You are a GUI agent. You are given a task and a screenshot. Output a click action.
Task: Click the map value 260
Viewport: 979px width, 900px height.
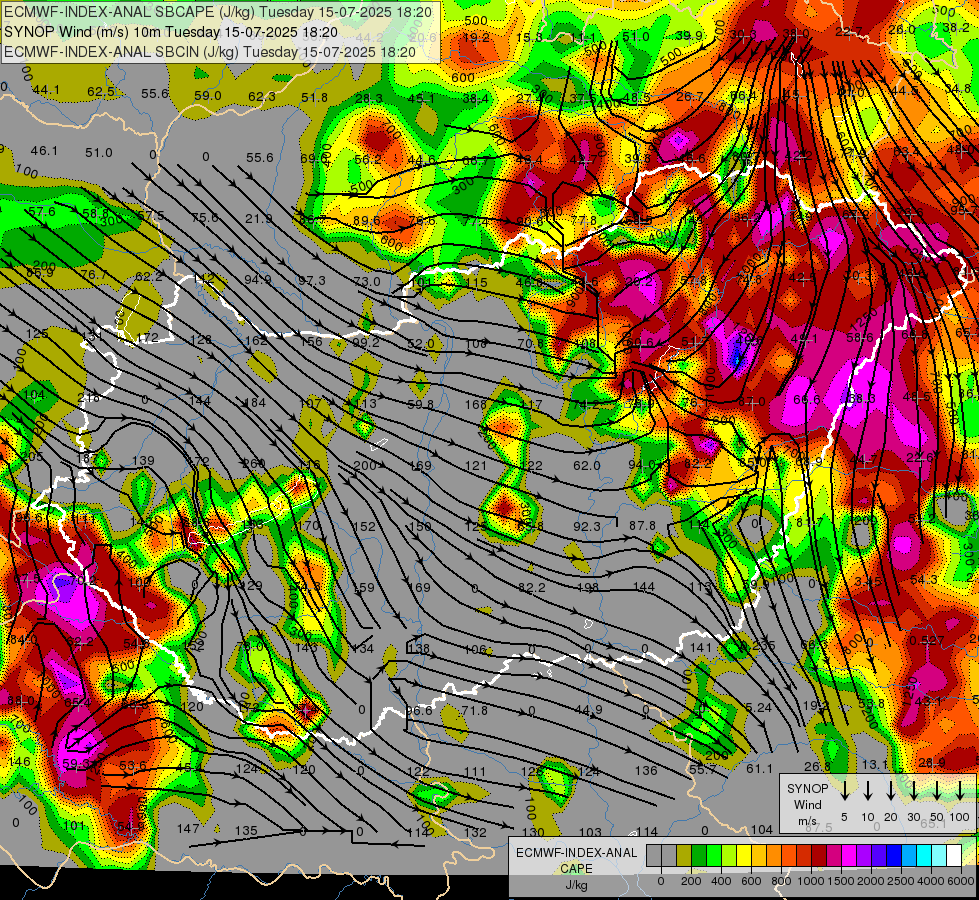(x=253, y=463)
